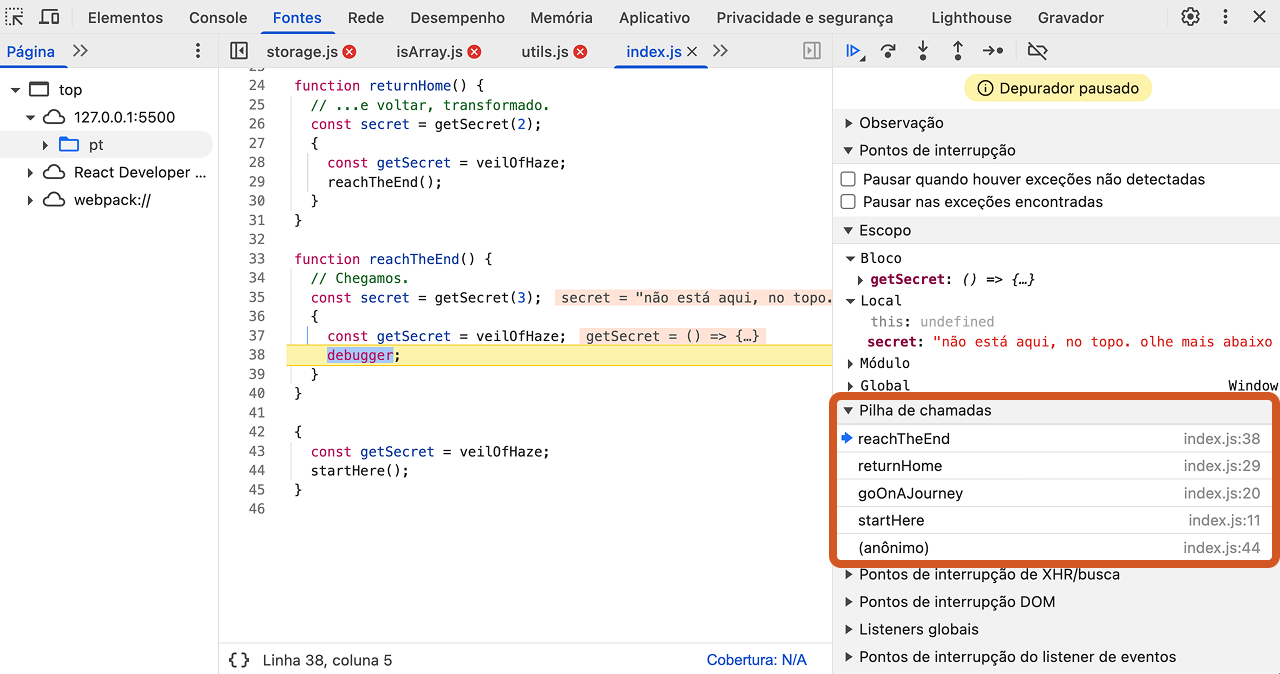The width and height of the screenshot is (1280, 674).
Task: Click error icon on isArray.js tab
Action: click(x=474, y=51)
